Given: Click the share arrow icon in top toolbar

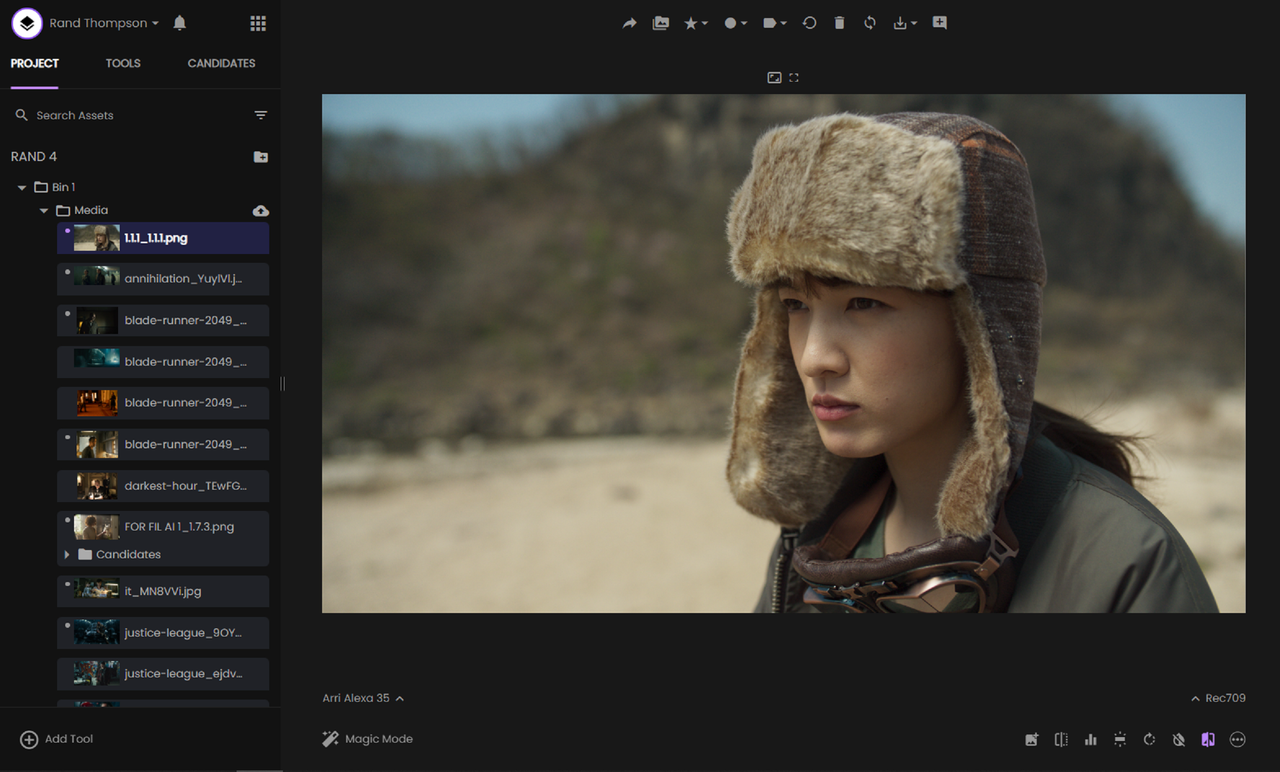Looking at the screenshot, I should coord(629,23).
